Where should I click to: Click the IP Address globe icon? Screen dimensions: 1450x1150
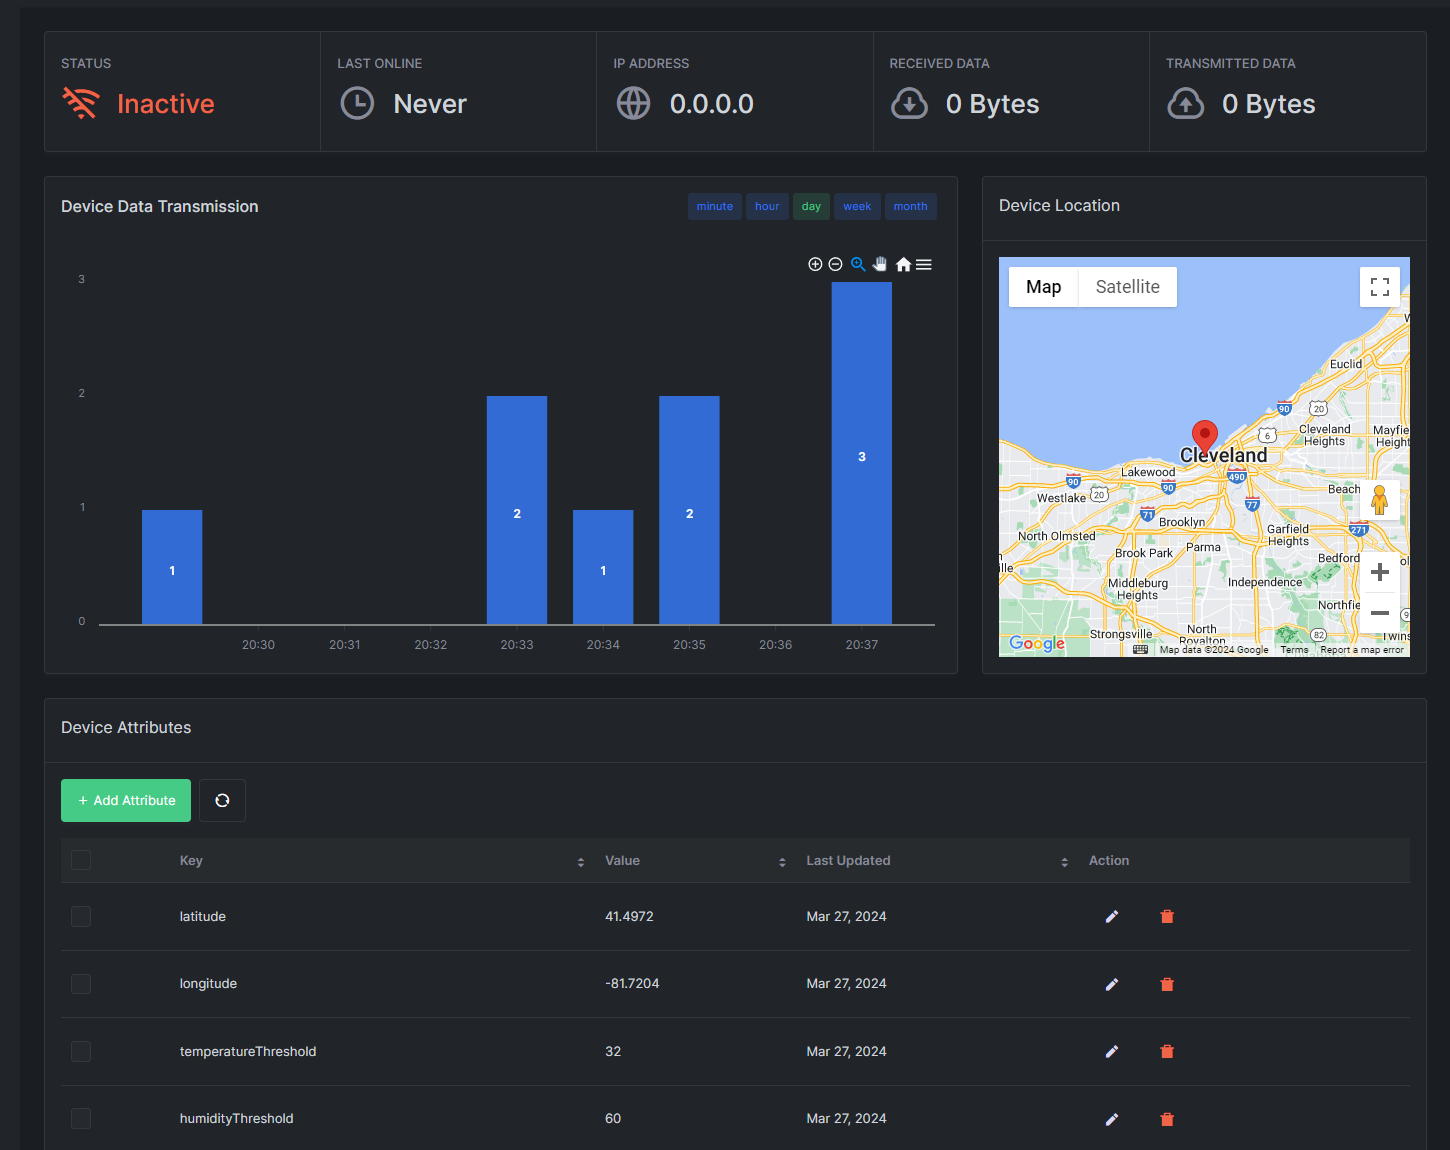pyautogui.click(x=633, y=103)
